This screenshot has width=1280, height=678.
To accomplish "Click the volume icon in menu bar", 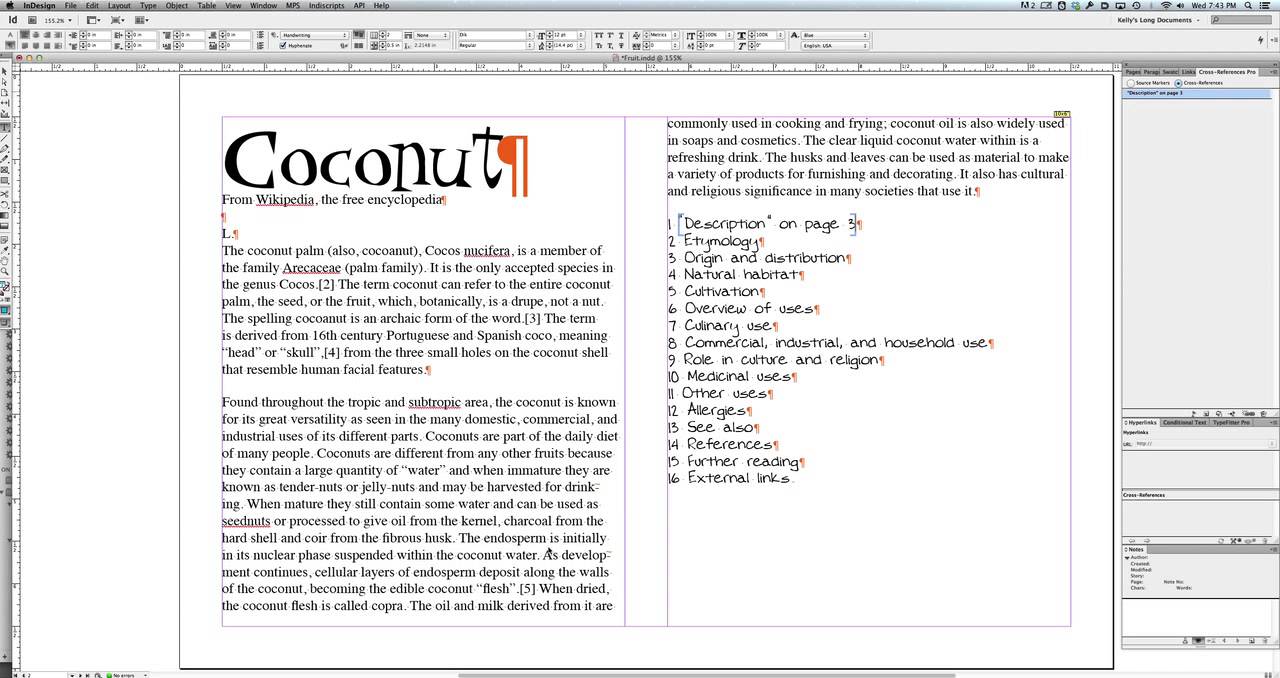I will 1182,5.
